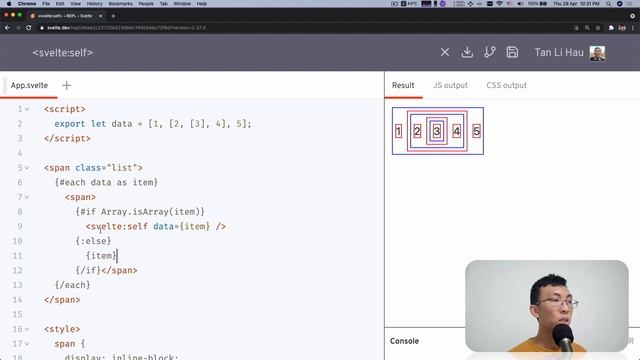Screen dimensions: 640x360
Task: Click the volume icon in menu bar
Action: click(x=520, y=4)
